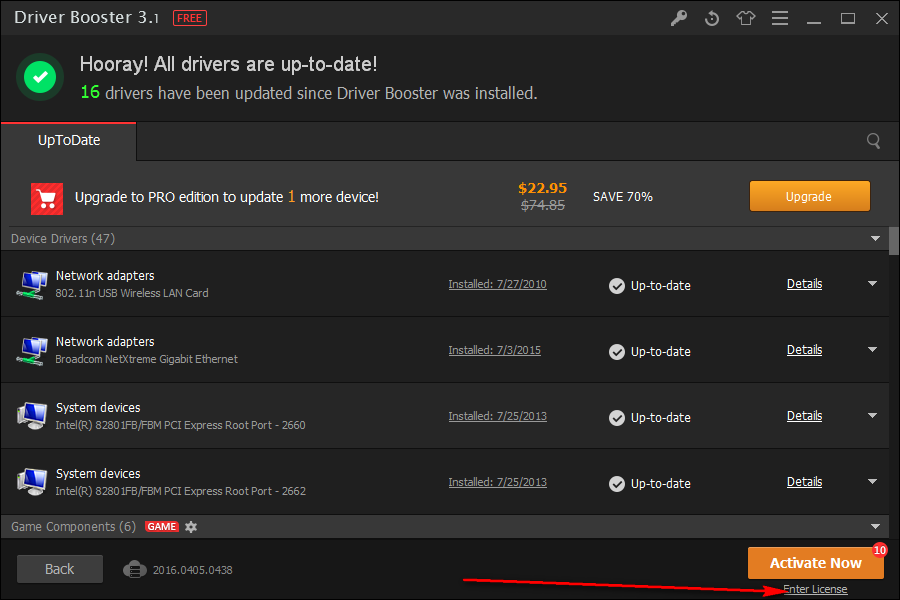Screen dimensions: 900x600
Task: Open the license key icon in title bar
Action: pyautogui.click(x=679, y=18)
